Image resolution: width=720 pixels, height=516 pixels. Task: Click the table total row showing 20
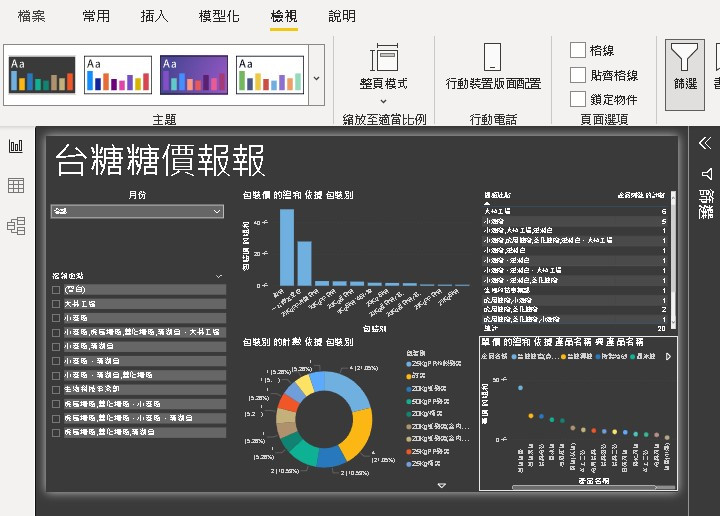point(574,329)
